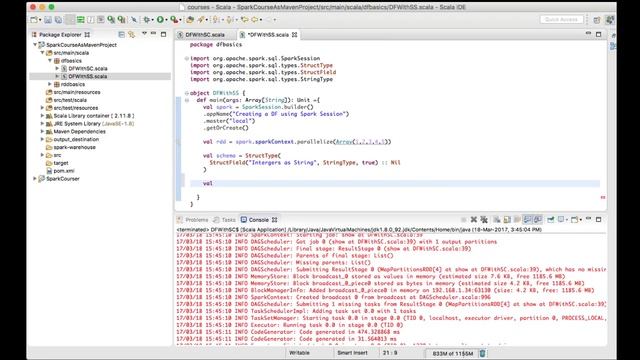Expand the rddbasics package
This screenshot has width=640, height=360.
[x=50, y=84]
